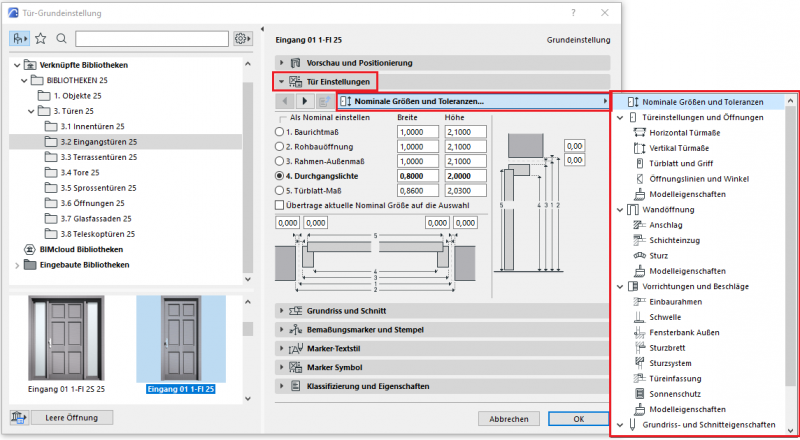Open the Sonnenschutz settings page
Screen dimensions: 800x440
(677, 393)
